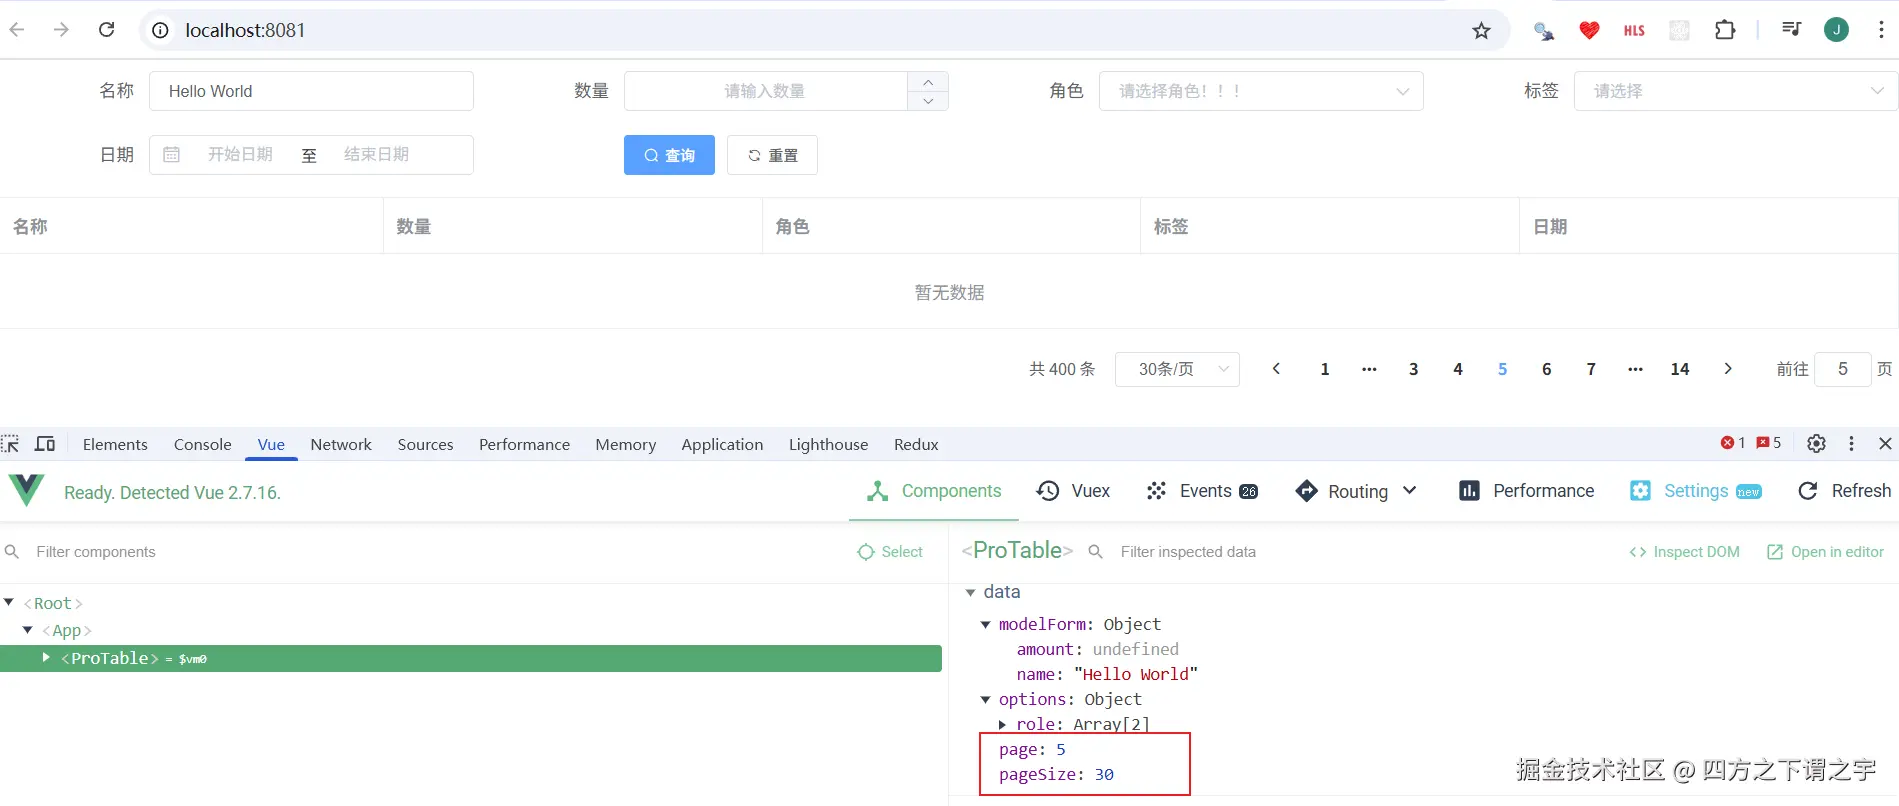The height and width of the screenshot is (806, 1899).
Task: Open the profile avatar J
Action: point(1836,30)
